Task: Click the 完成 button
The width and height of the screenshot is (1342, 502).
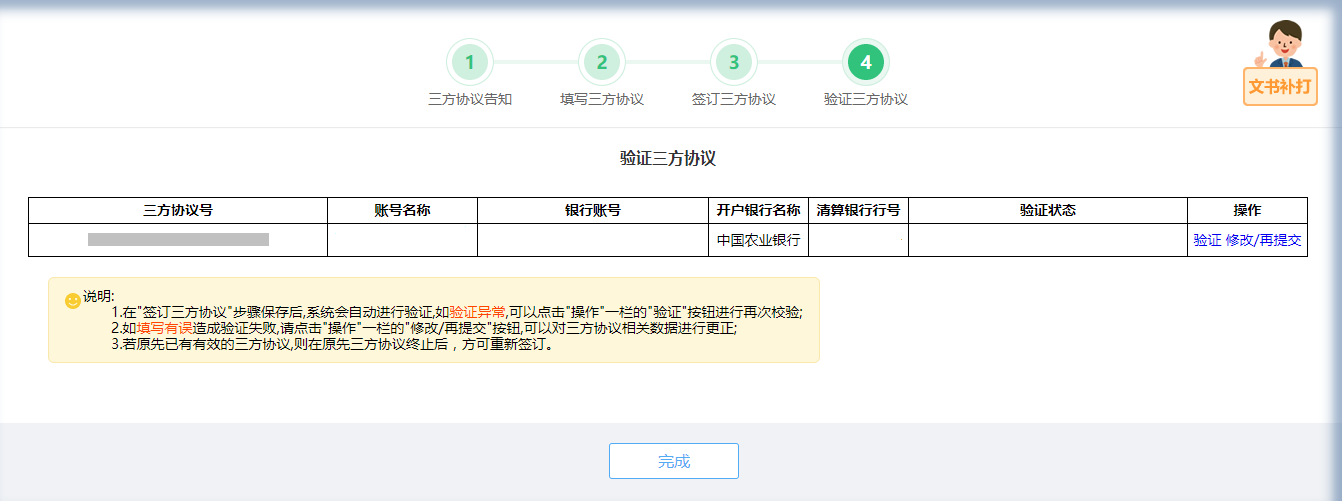Action: click(x=674, y=461)
